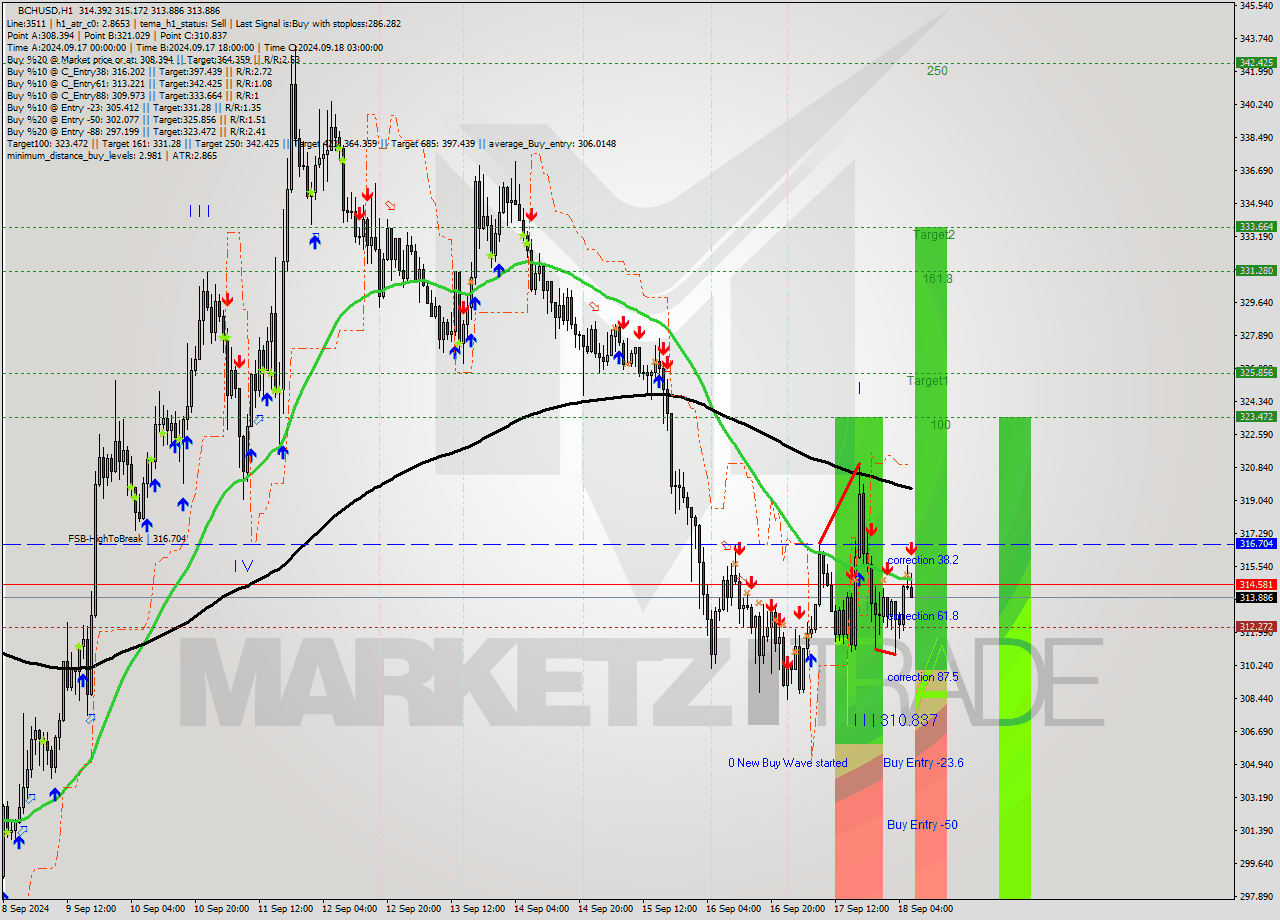
Task: Click the '16 Sep 04:00' time axis label
Action: coord(734,909)
